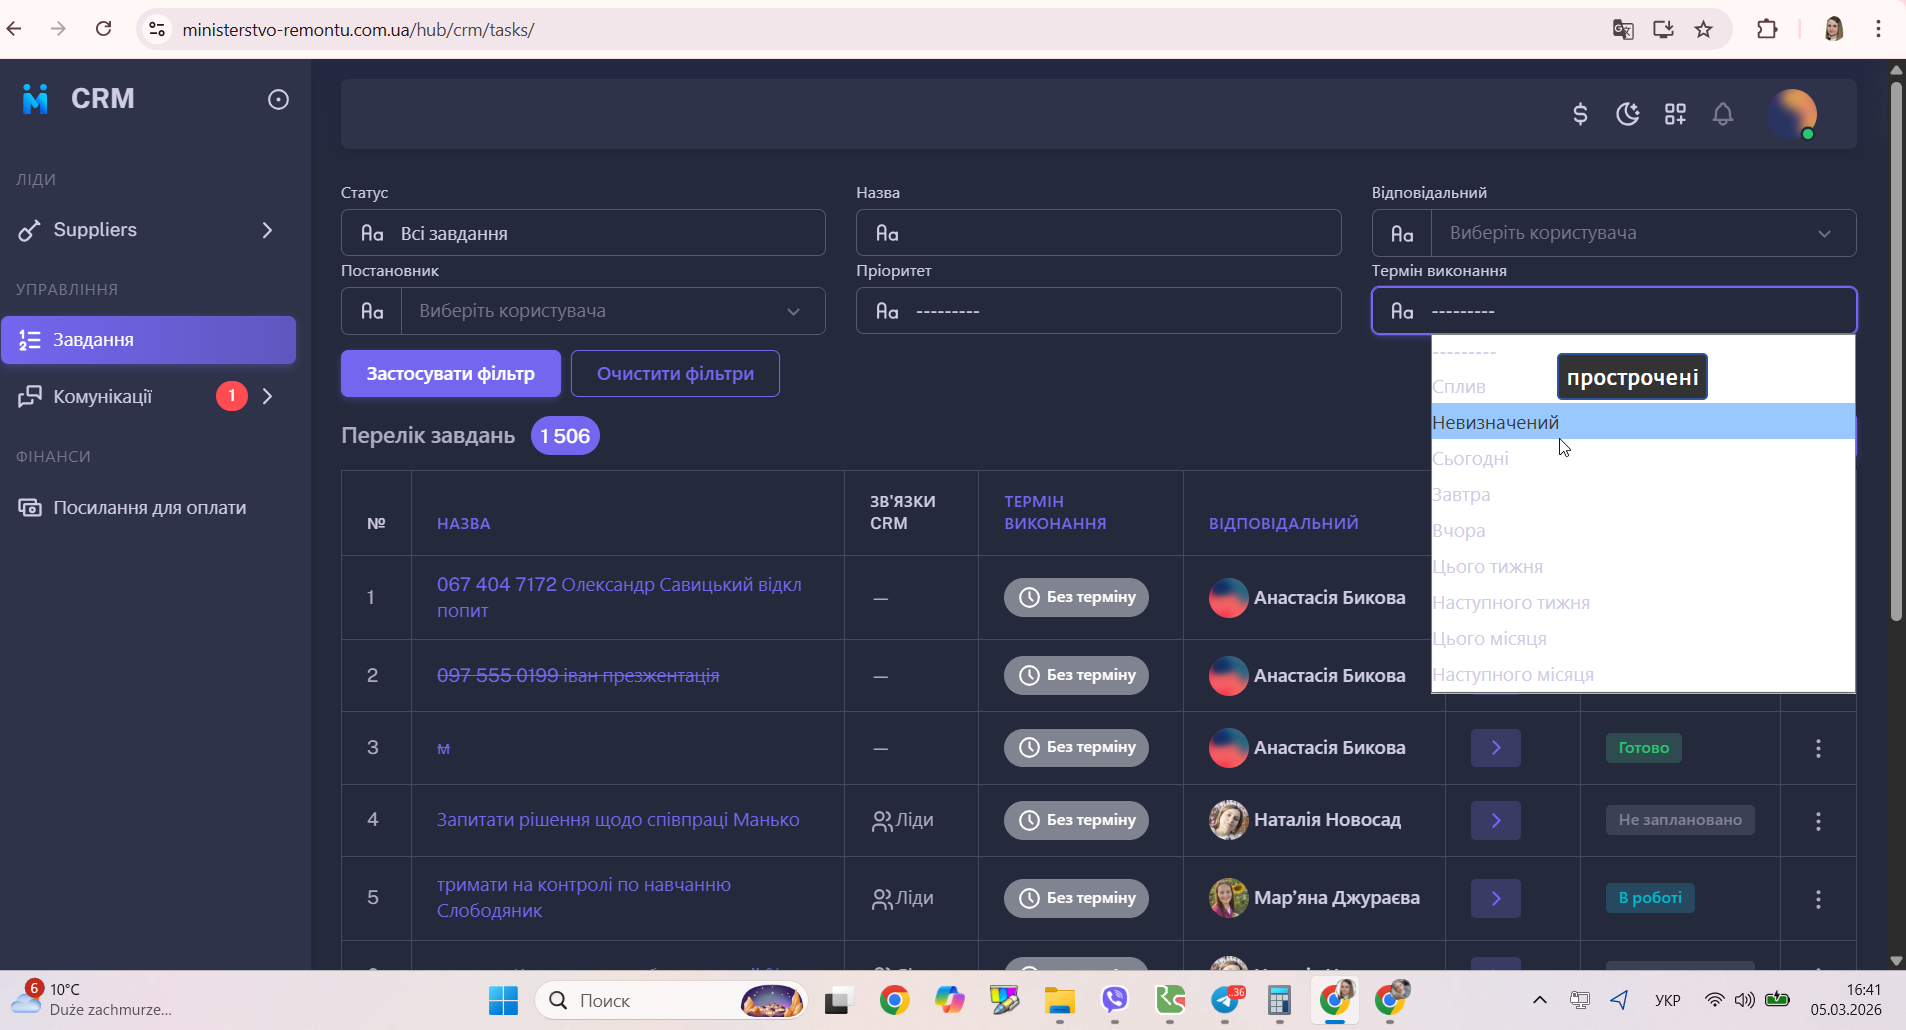Select the Наступного місяця deadline option
This screenshot has width=1906, height=1030.
(1643, 674)
